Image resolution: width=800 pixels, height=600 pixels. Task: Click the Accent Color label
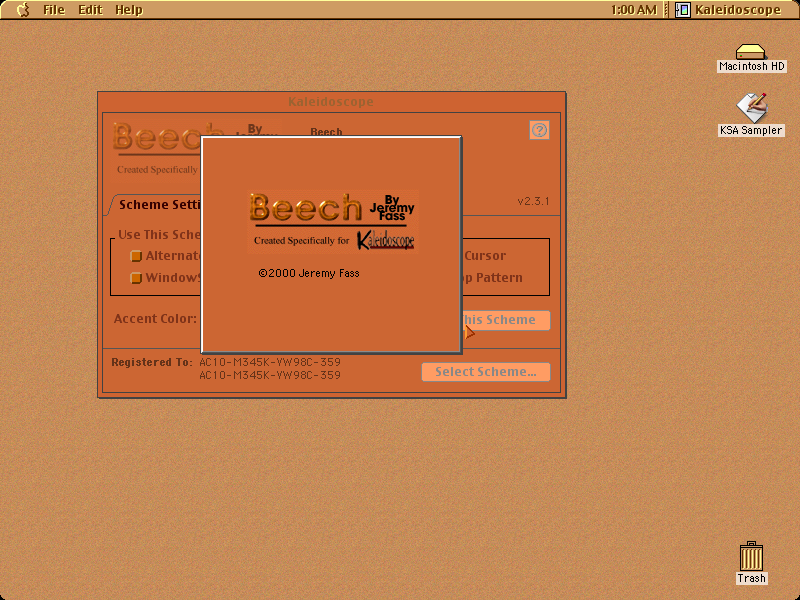pyautogui.click(x=155, y=319)
